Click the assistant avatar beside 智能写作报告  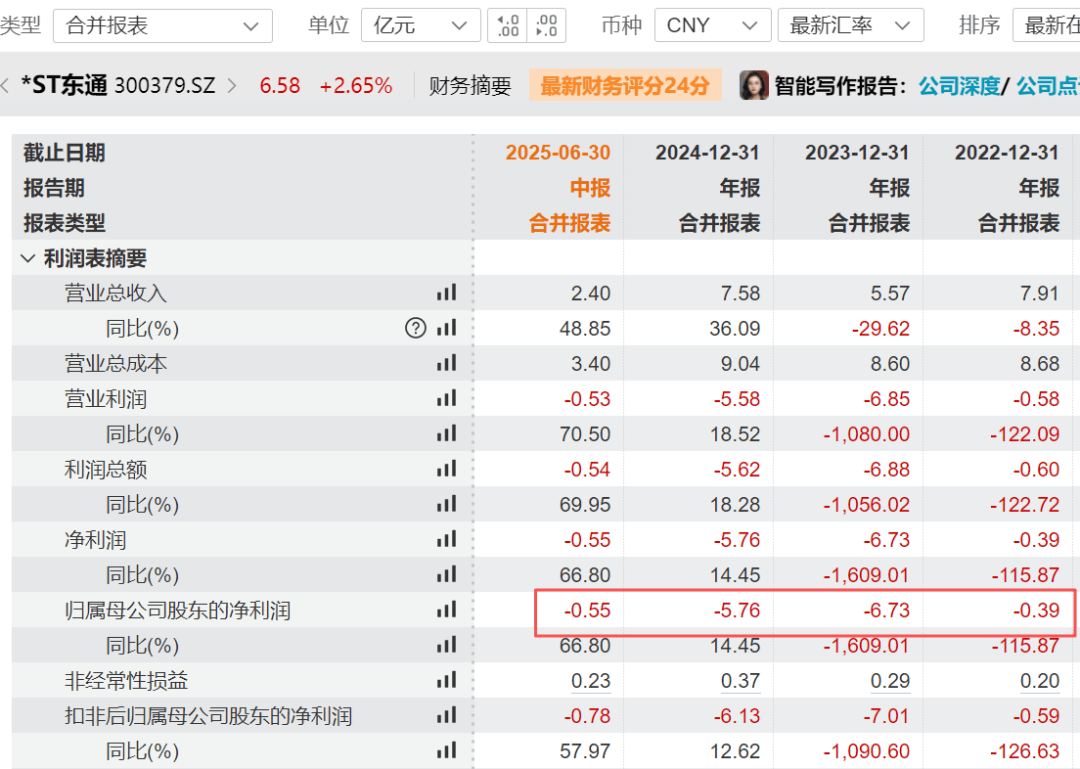point(753,85)
